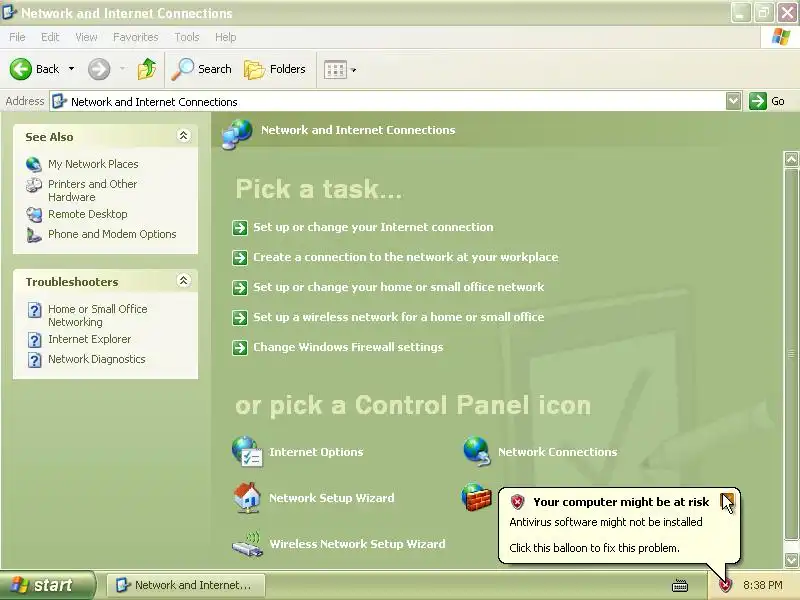Toggle the Folders pane button
The height and width of the screenshot is (600, 800).
pos(274,69)
